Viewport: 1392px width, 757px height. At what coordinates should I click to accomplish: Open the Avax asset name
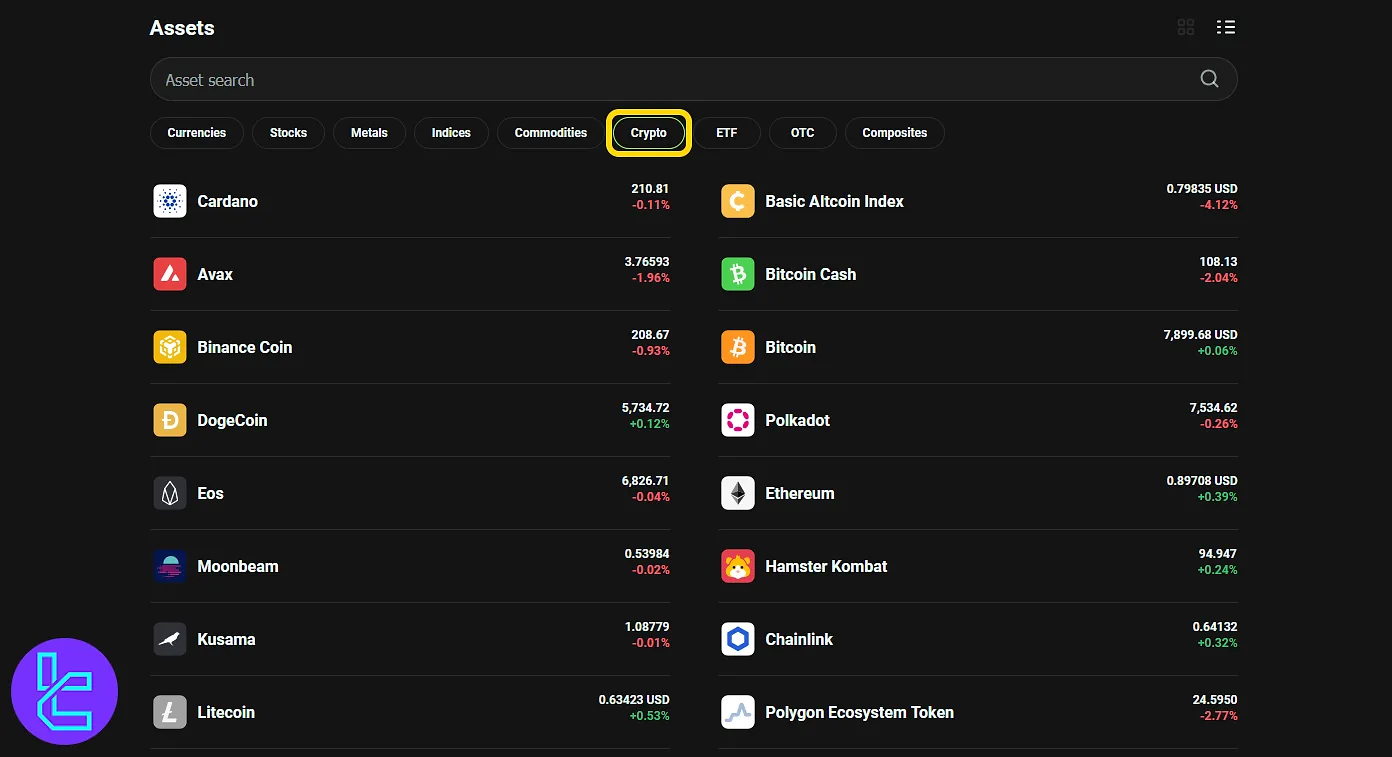(x=215, y=274)
